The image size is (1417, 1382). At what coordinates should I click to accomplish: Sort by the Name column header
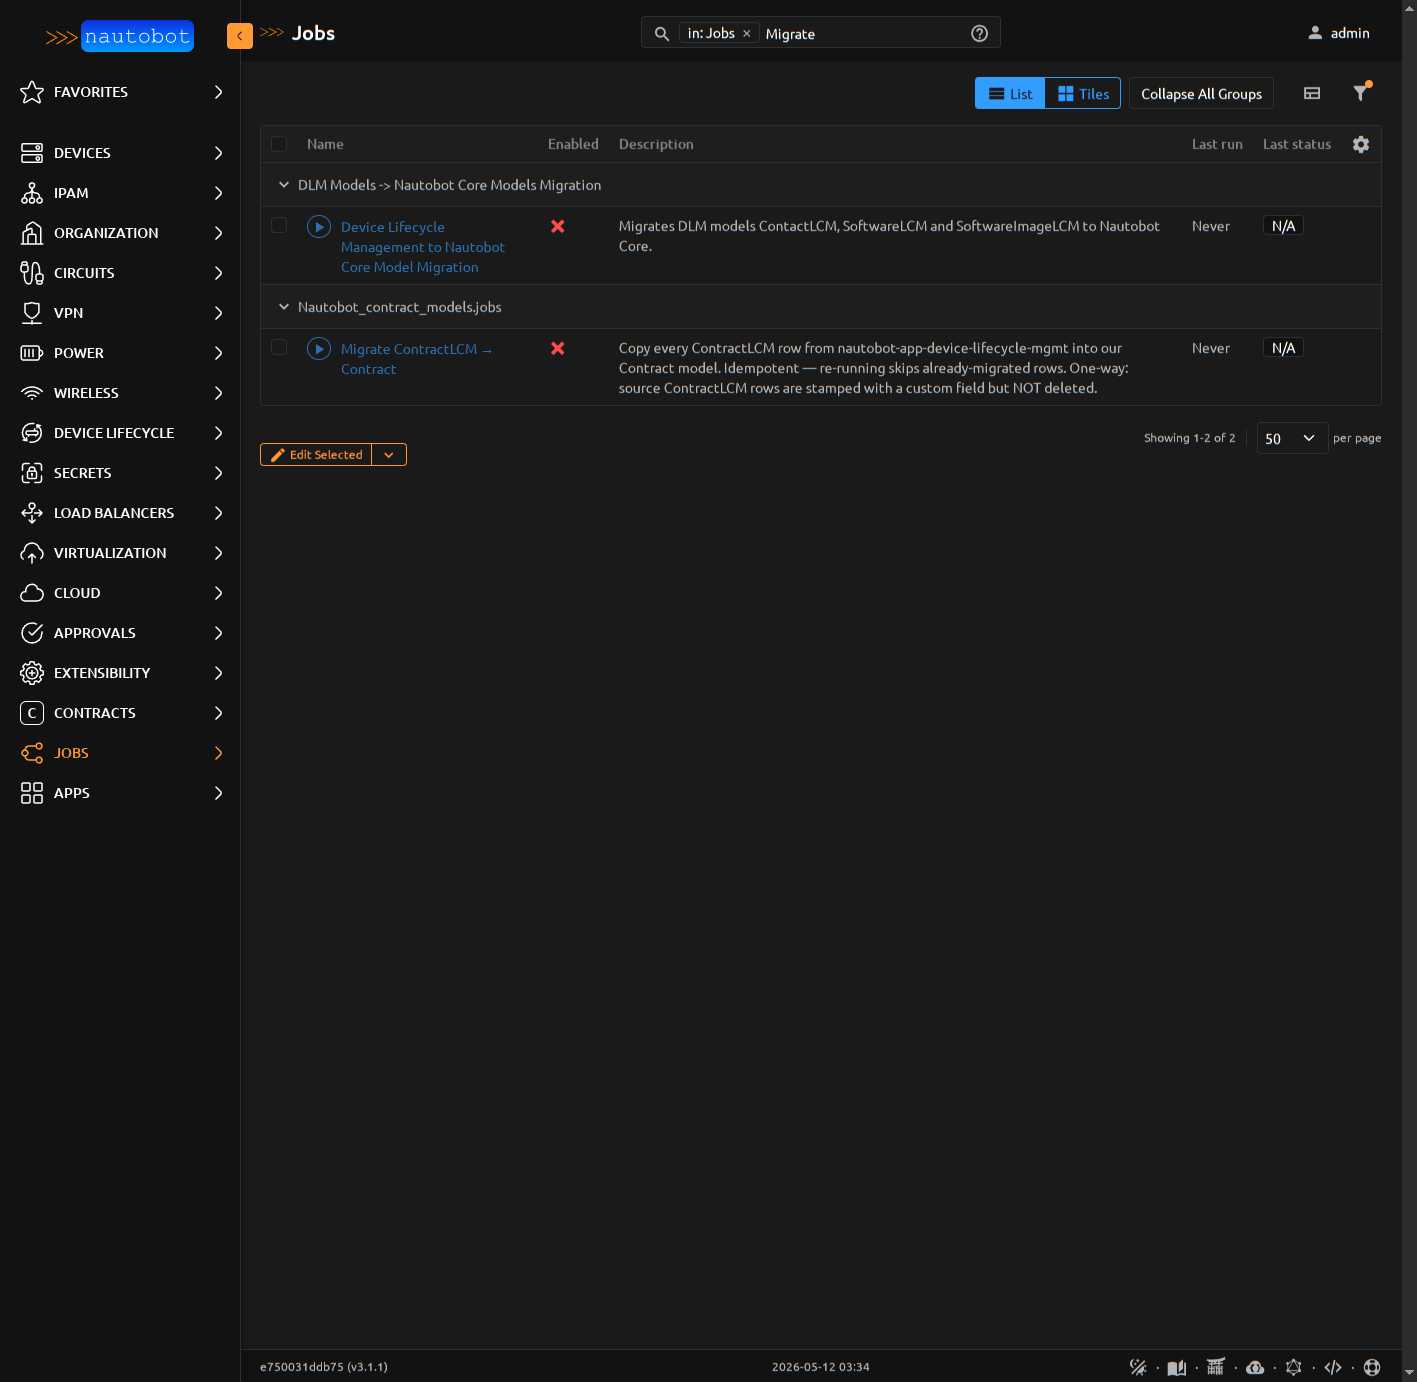tap(325, 144)
